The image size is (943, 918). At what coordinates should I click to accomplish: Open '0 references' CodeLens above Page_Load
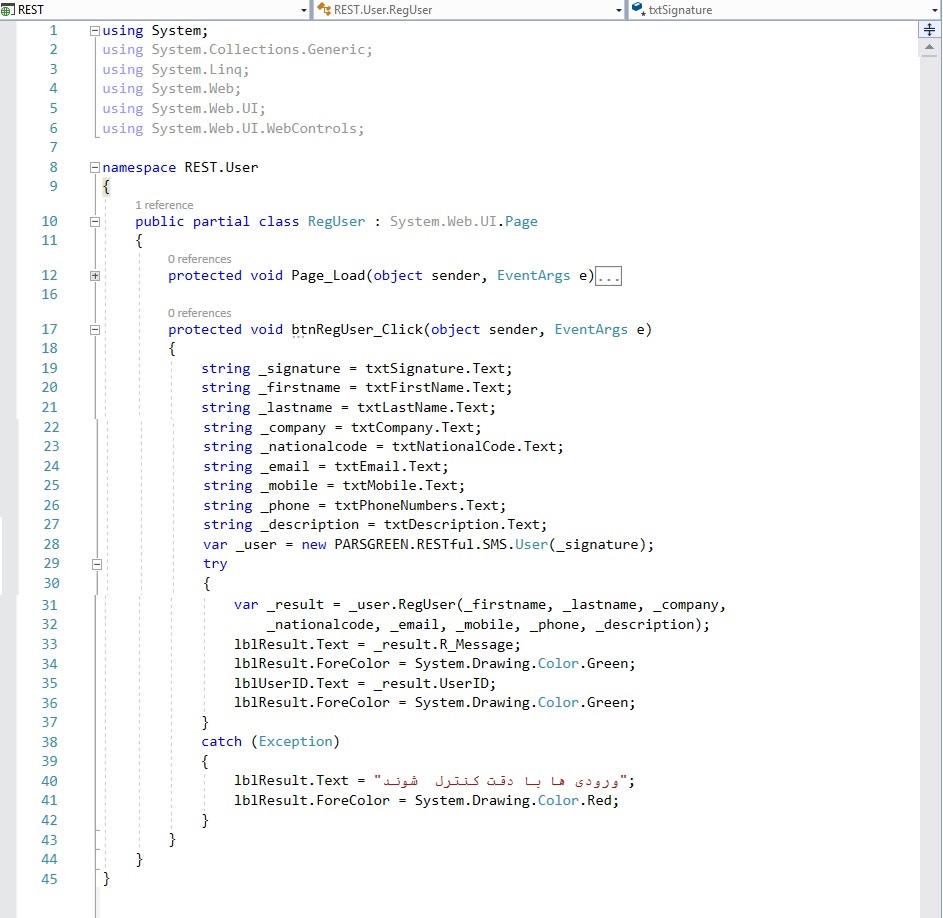[x=199, y=259]
